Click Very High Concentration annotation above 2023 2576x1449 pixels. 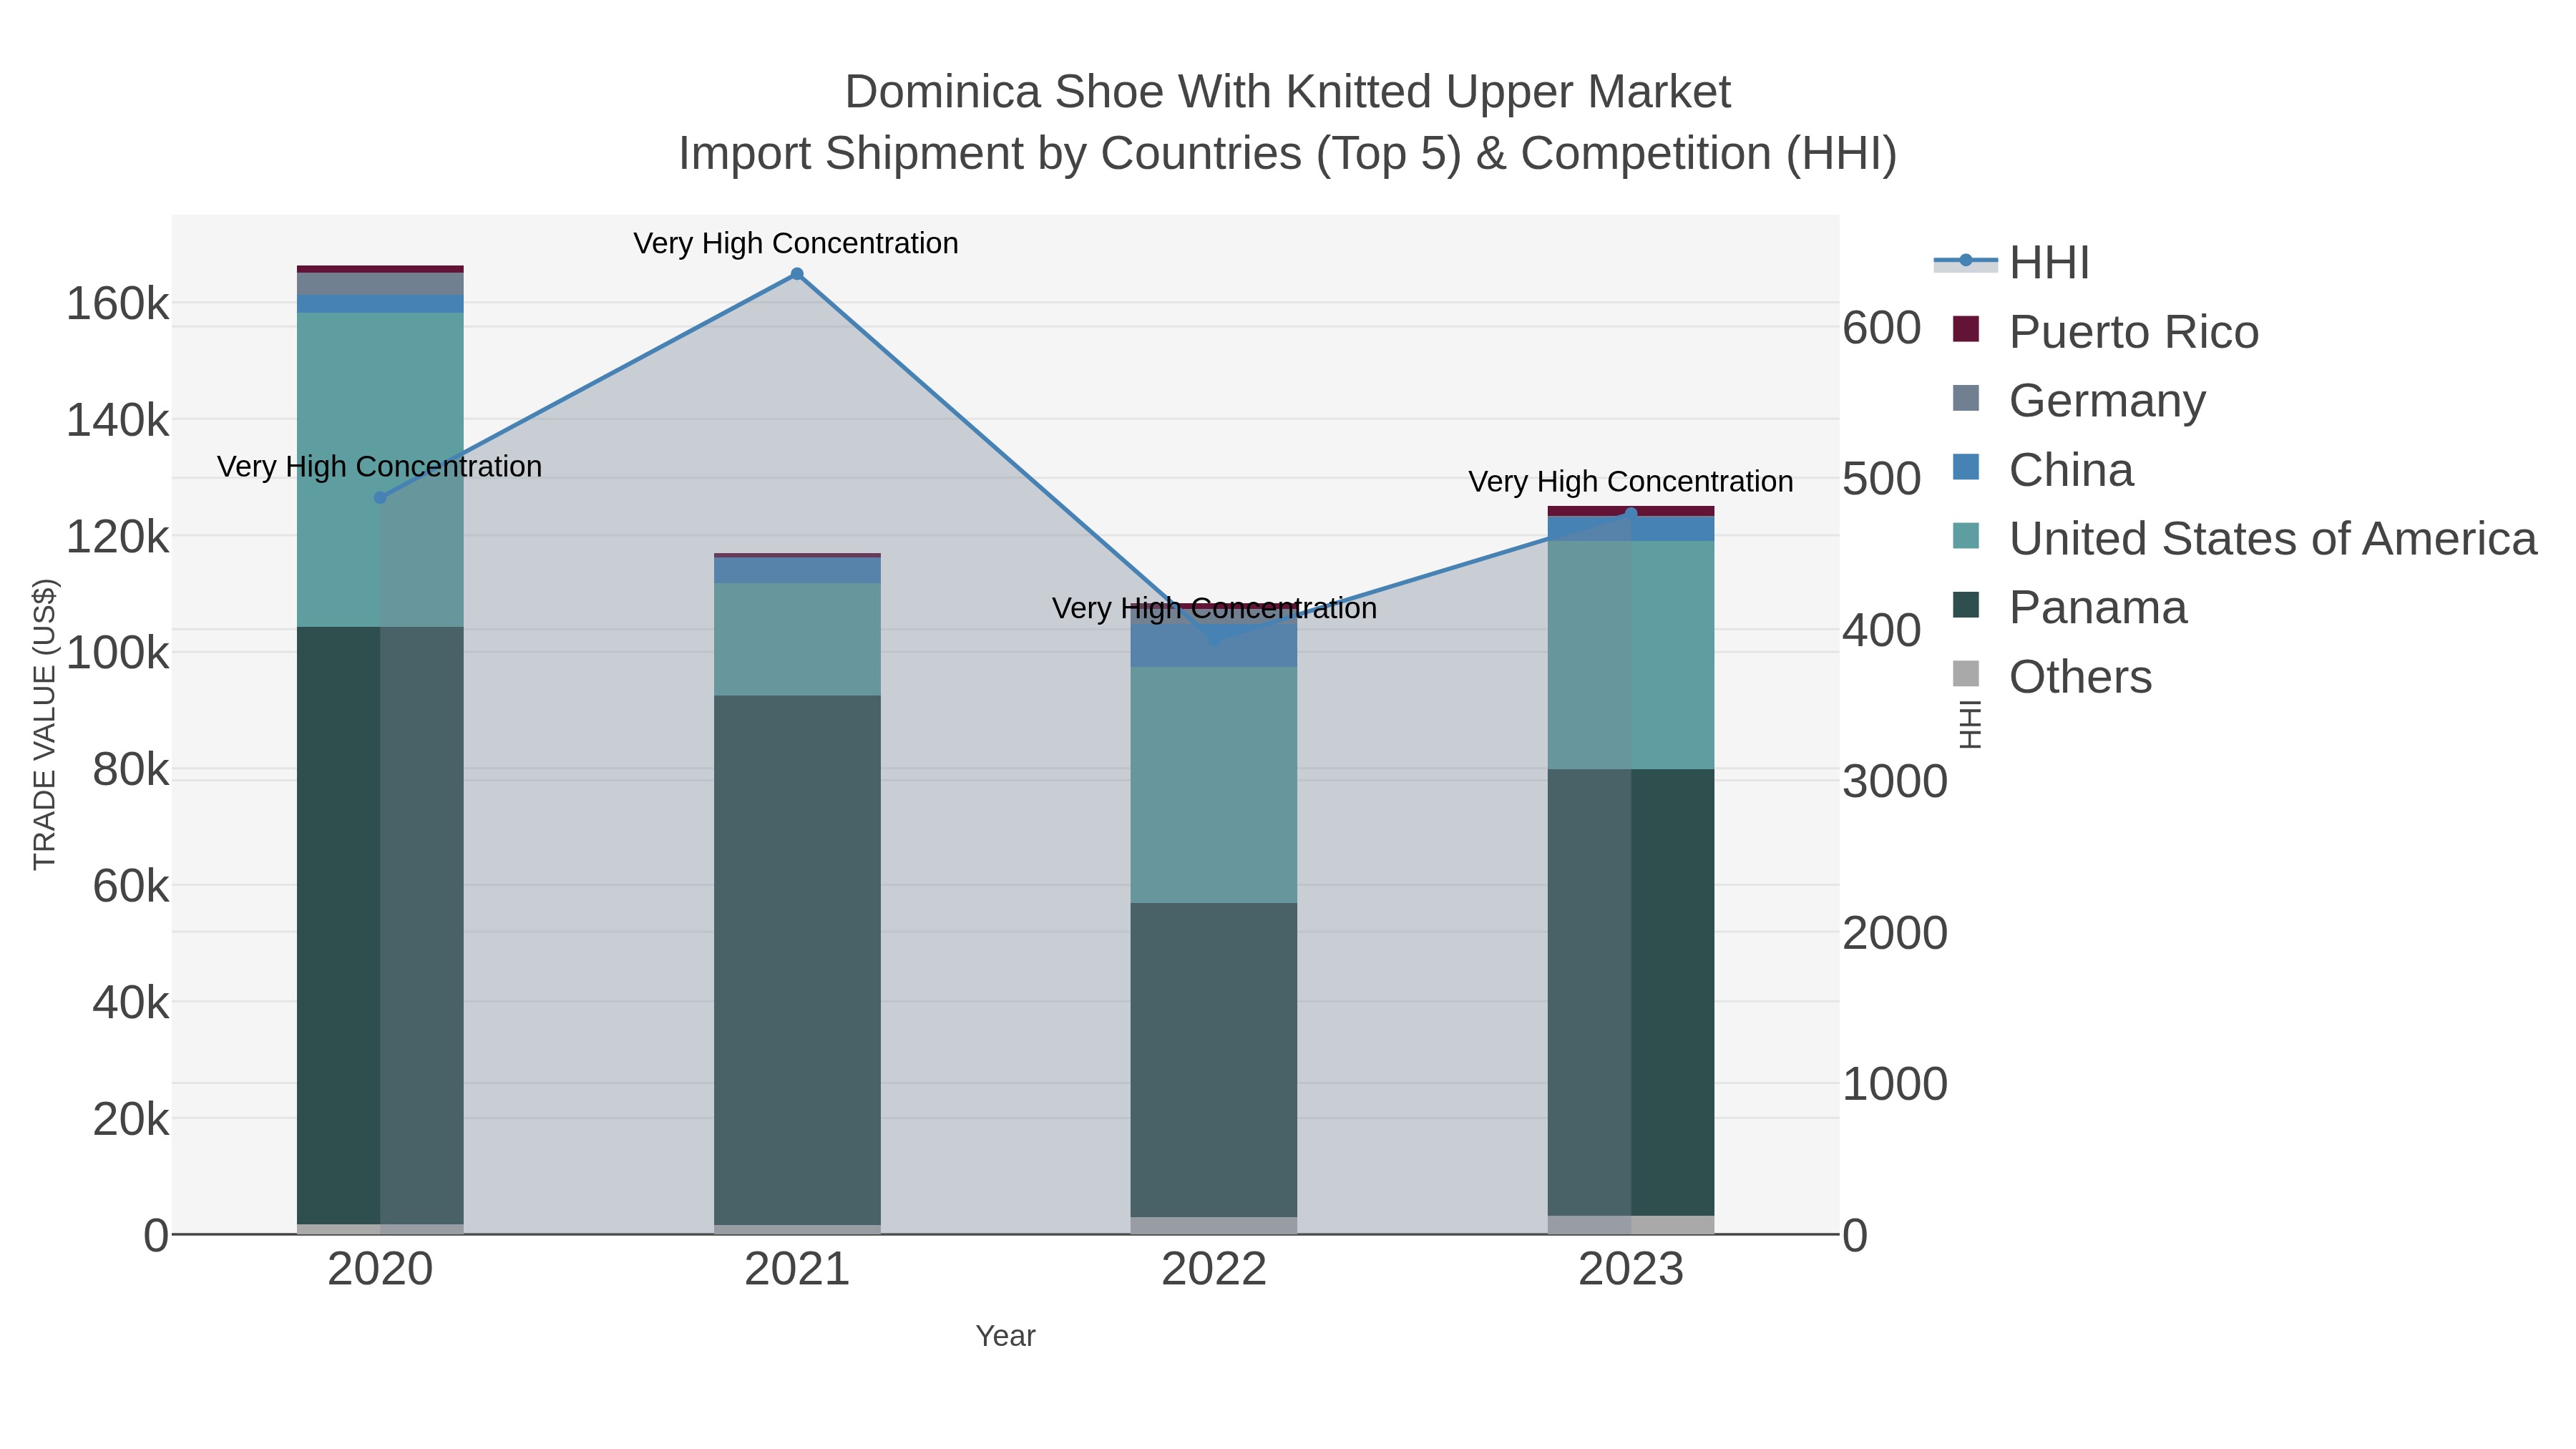pos(1631,482)
